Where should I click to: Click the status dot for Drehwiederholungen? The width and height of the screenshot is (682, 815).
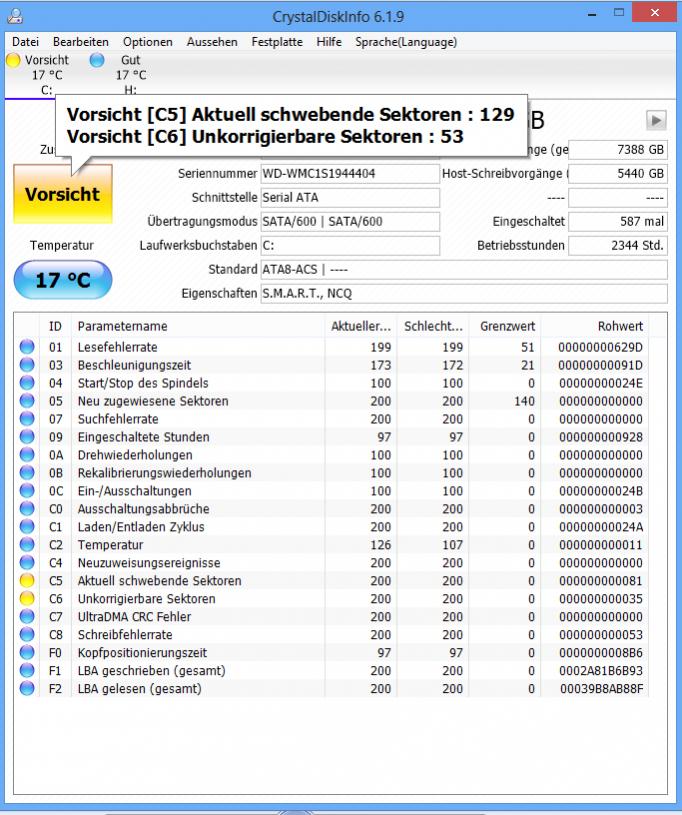click(27, 455)
